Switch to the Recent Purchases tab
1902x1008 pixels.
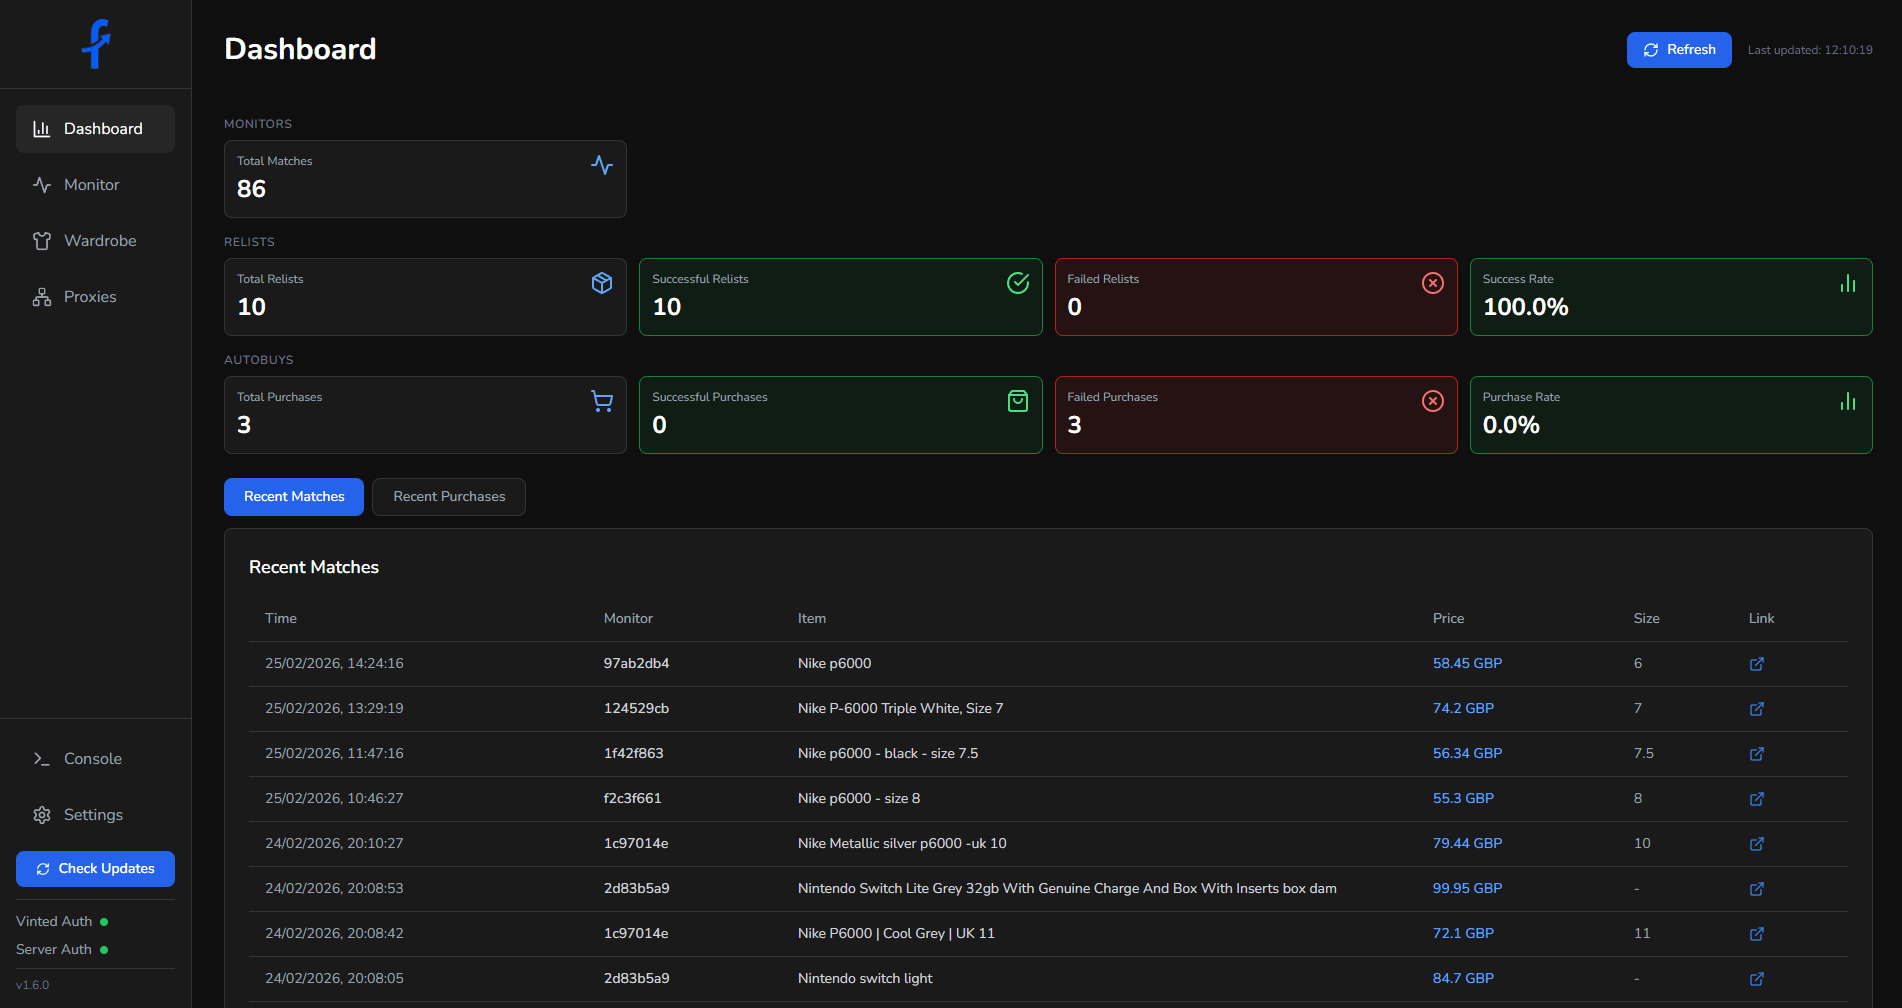[448, 496]
